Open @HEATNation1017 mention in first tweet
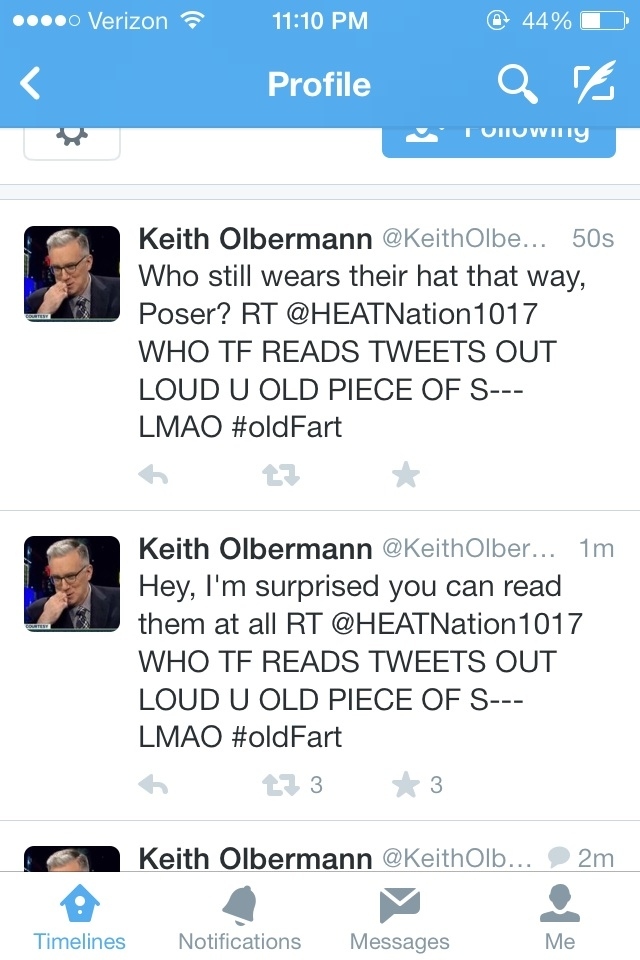The height and width of the screenshot is (960, 640). pyautogui.click(x=412, y=314)
